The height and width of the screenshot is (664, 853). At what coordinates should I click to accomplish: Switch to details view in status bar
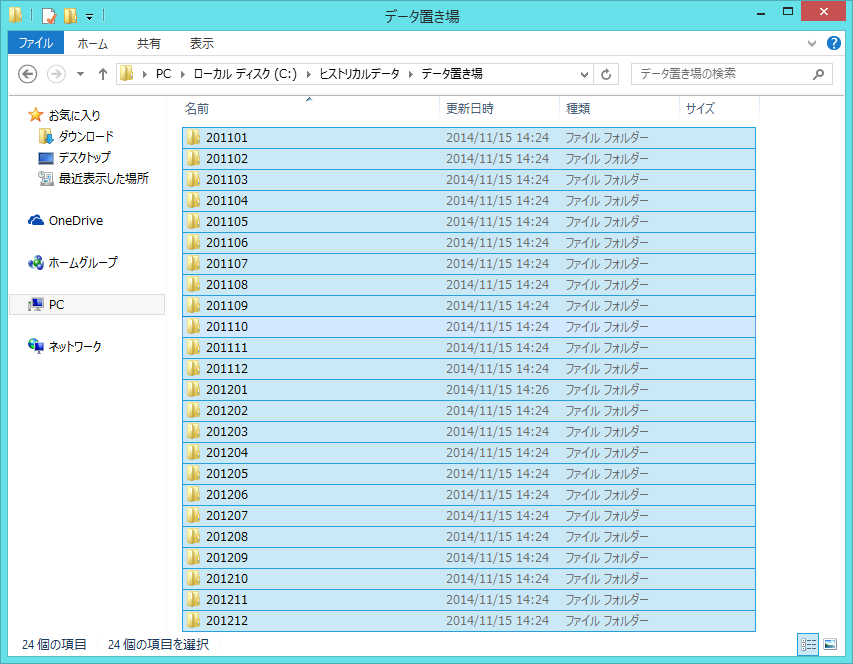click(808, 645)
